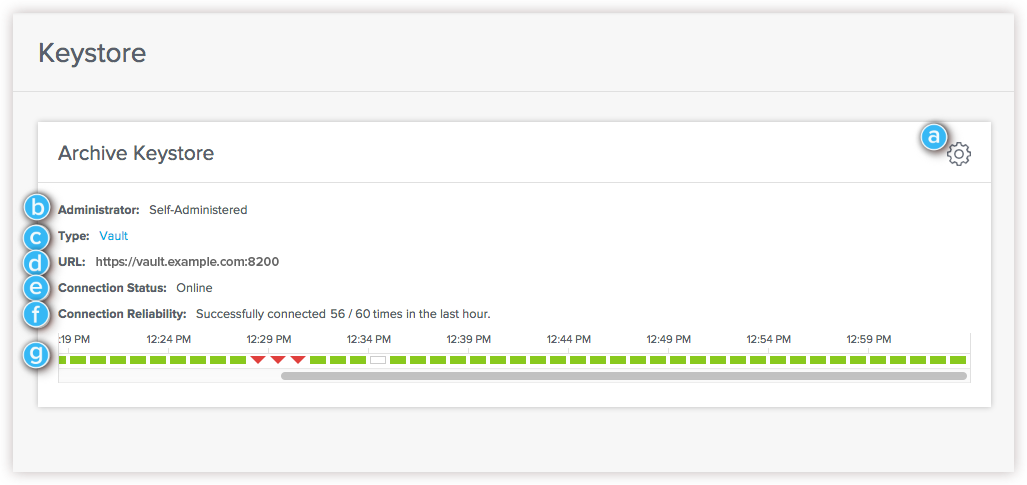
Task: Click the 12:59 PM timeline label
Action: (x=868, y=340)
